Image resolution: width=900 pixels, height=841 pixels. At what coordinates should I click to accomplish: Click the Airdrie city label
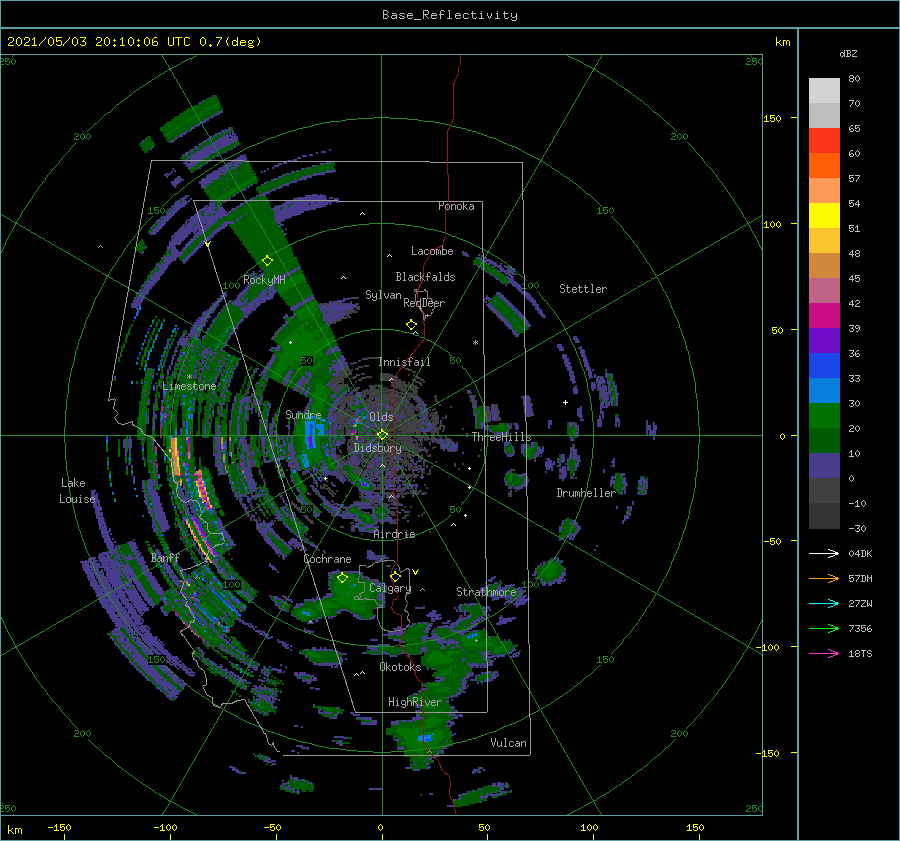pos(394,534)
